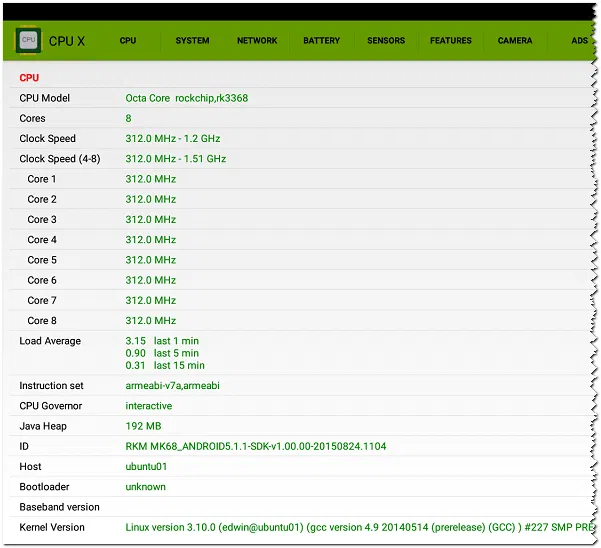
Task: Click the Baseband version label
Action: click(59, 507)
